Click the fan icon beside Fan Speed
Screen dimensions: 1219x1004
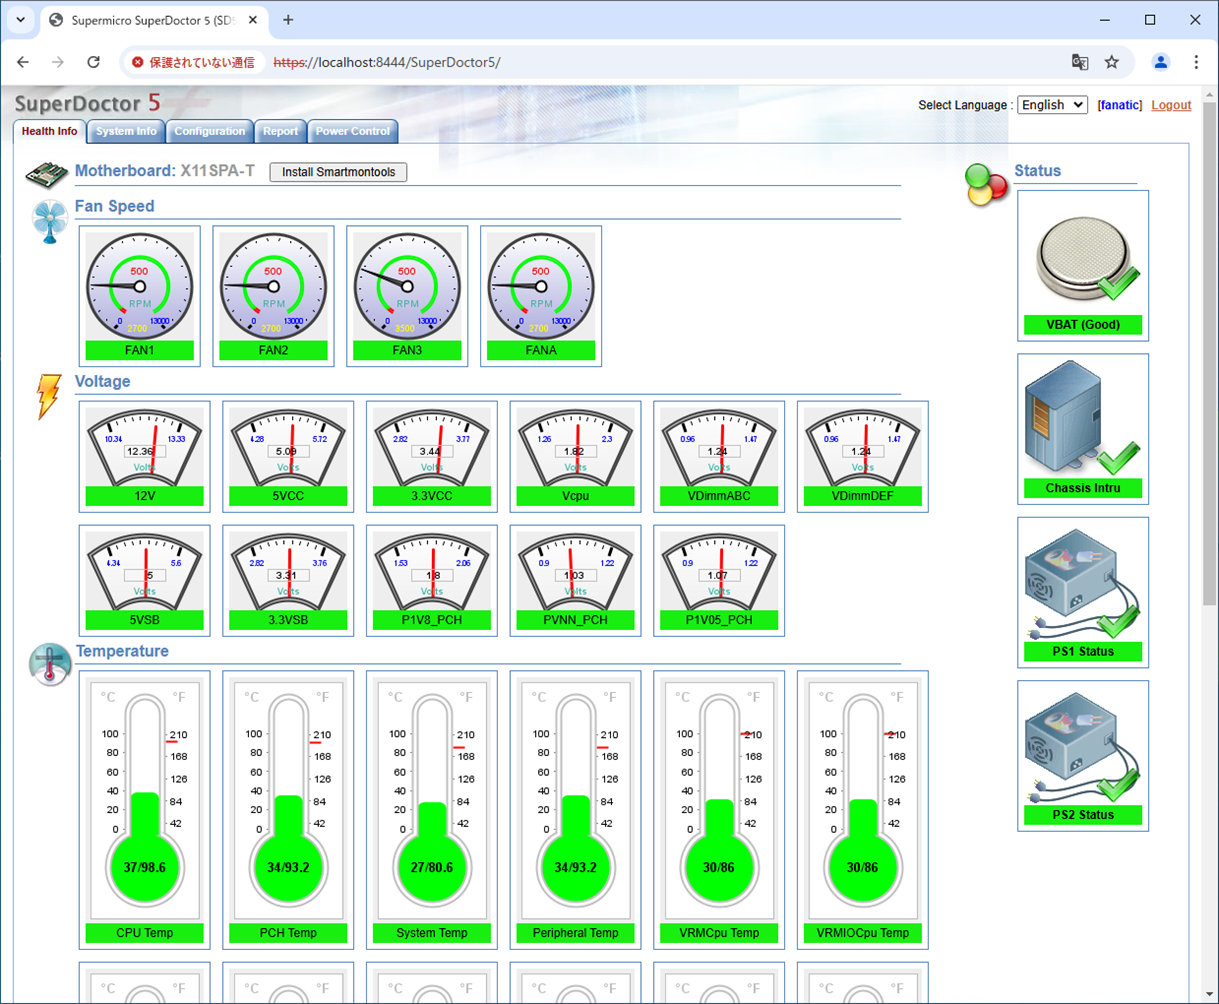(x=50, y=222)
